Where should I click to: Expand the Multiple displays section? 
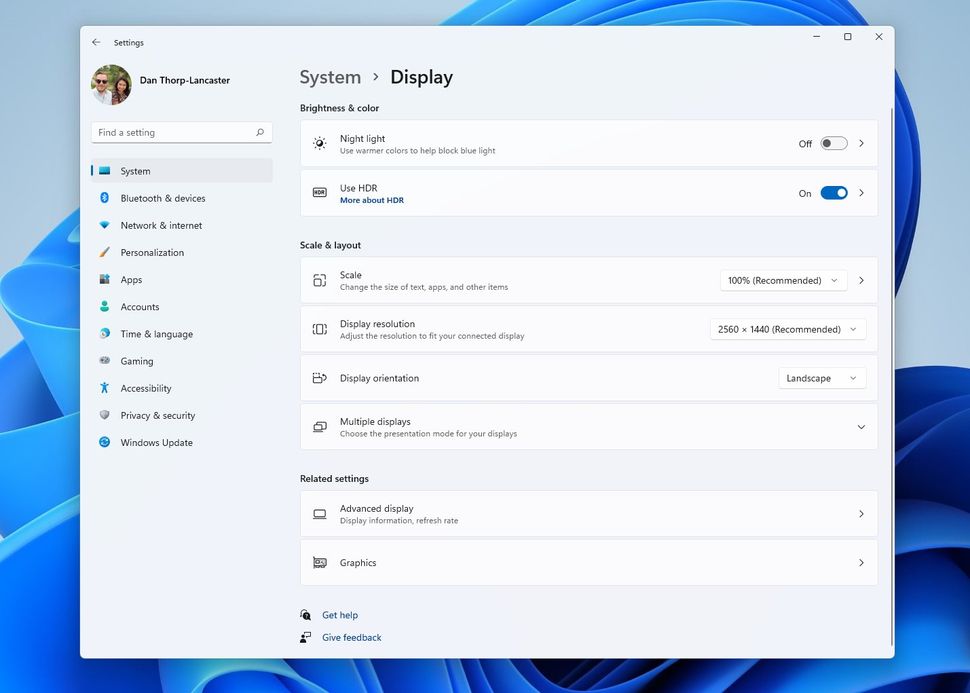click(x=860, y=427)
